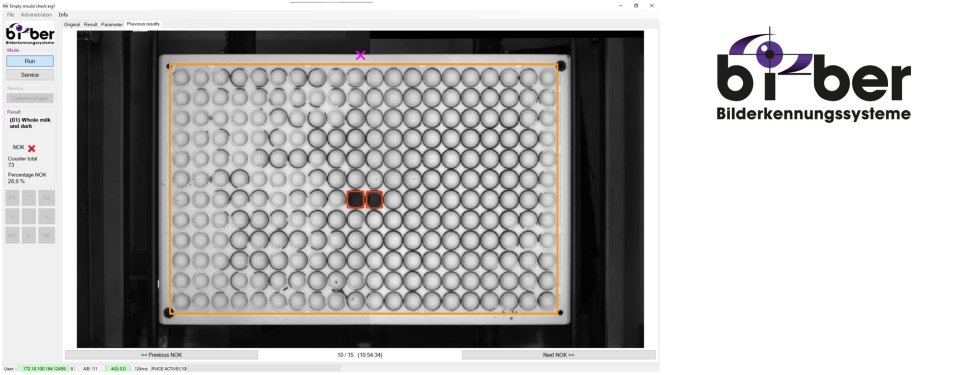Image resolution: width=960 pixels, height=375 pixels.
Task: Click the "A/B: 1/1" status bar entry
Action: coord(90,369)
